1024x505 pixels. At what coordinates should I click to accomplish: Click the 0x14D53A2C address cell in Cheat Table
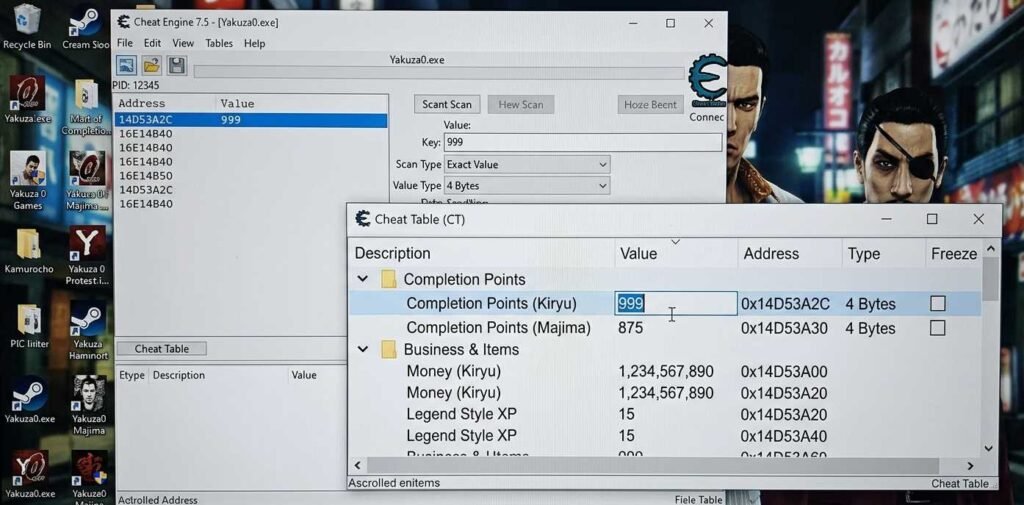tap(785, 304)
